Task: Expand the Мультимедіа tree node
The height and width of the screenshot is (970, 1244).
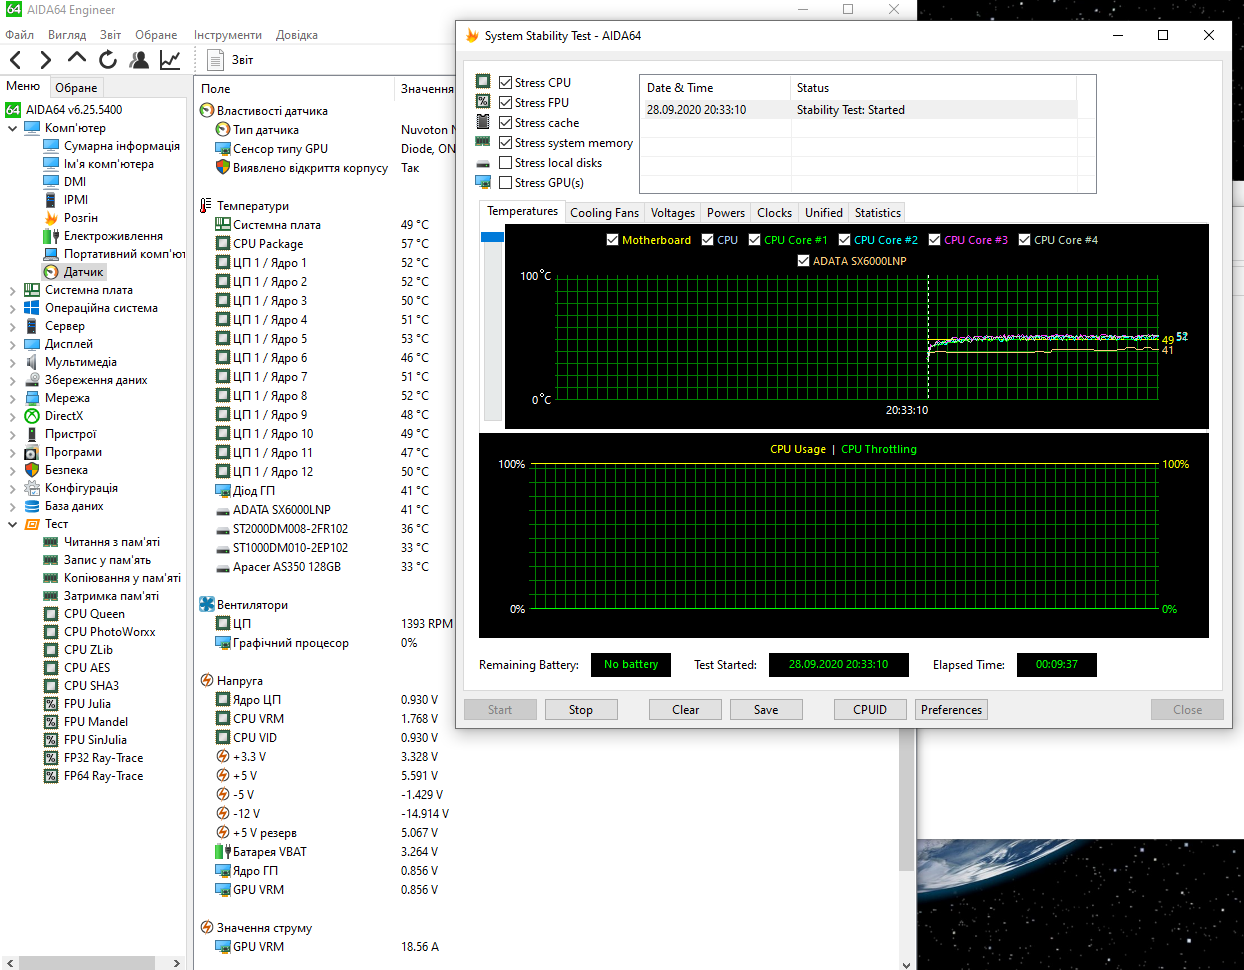Action: point(12,362)
